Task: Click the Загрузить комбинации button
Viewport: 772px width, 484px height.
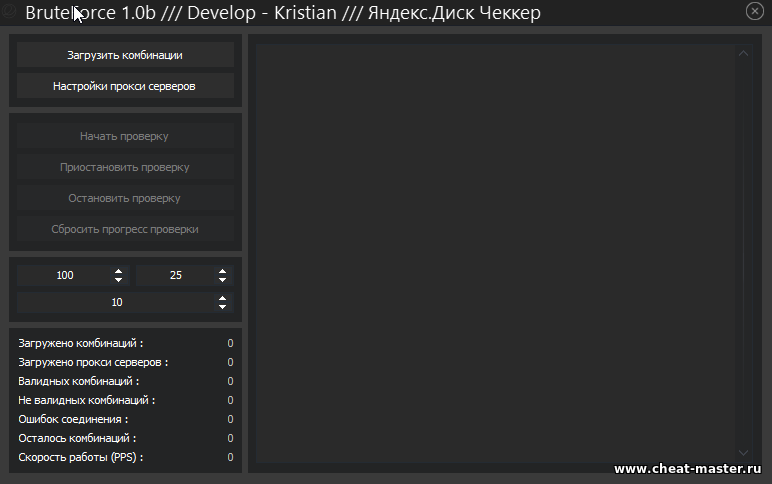Action: tap(125, 55)
